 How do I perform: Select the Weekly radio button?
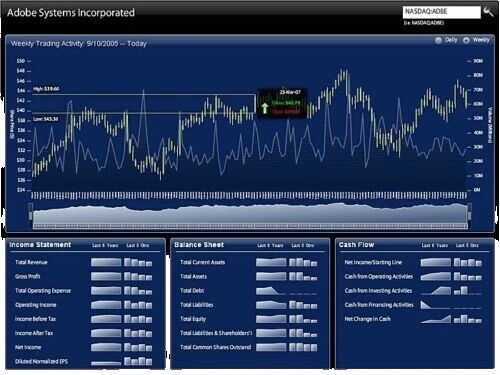coord(466,40)
